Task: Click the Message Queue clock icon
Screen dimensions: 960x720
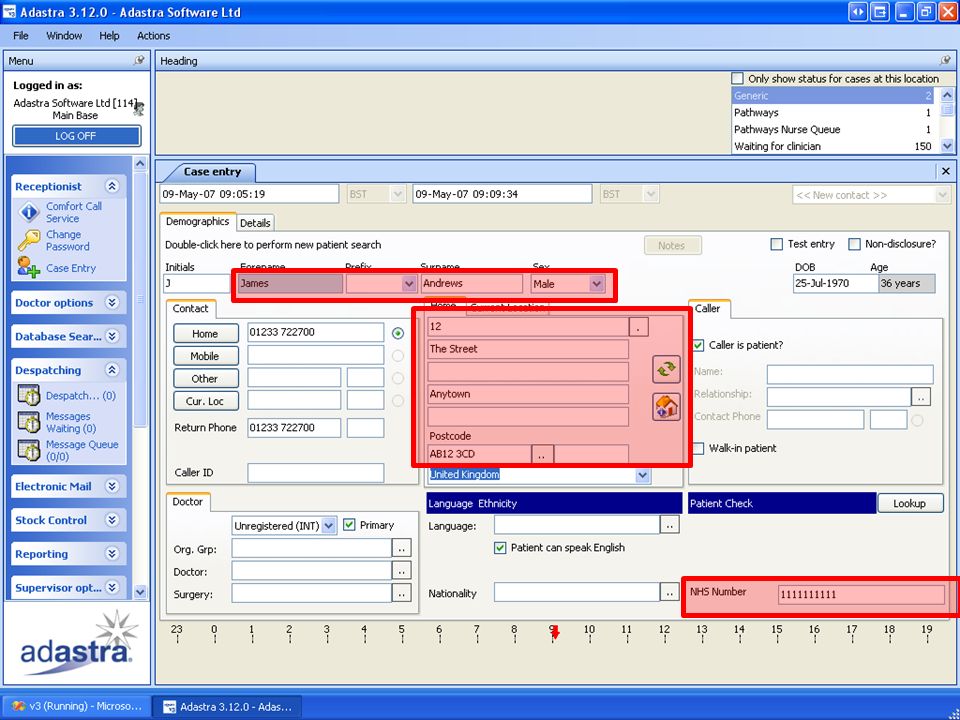Action: (x=29, y=450)
